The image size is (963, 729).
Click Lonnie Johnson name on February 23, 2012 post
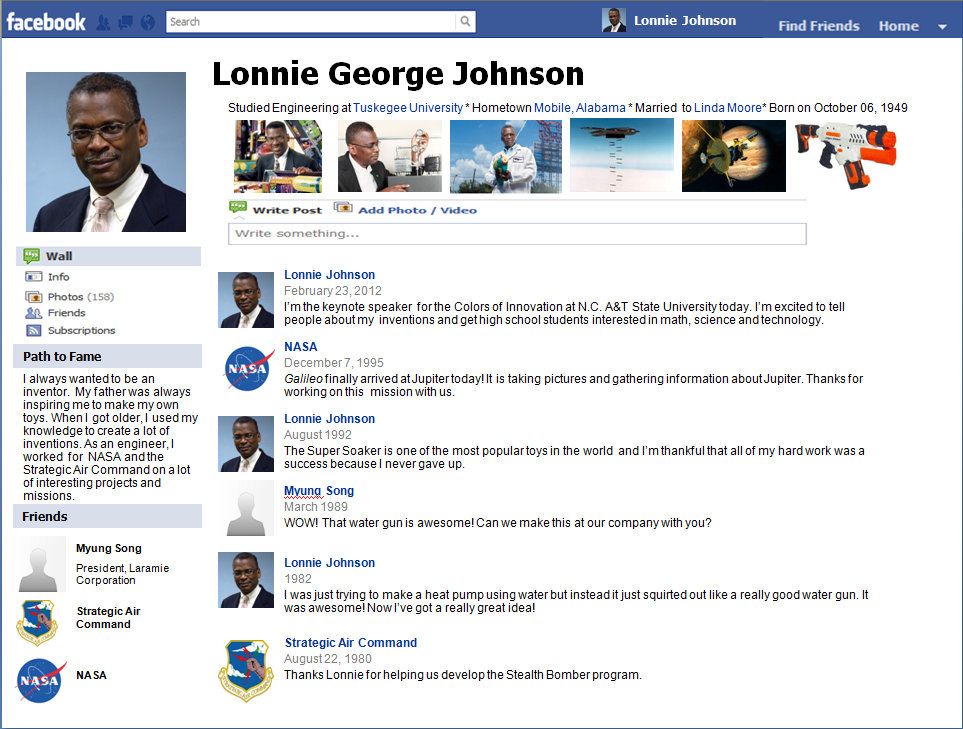(x=329, y=275)
